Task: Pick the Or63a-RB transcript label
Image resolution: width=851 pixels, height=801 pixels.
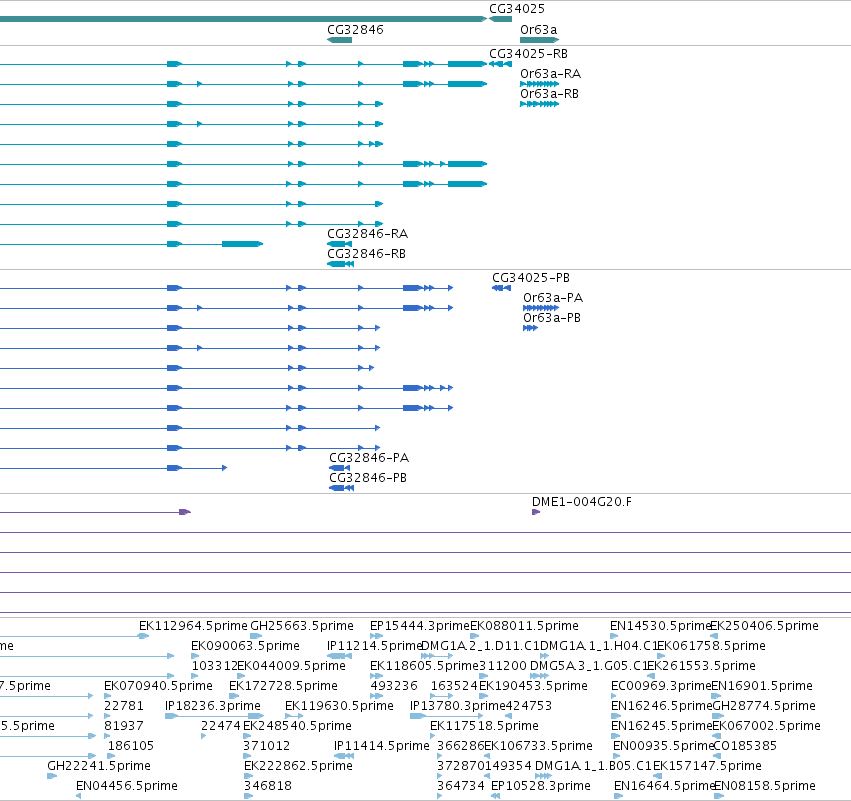Action: point(549,94)
